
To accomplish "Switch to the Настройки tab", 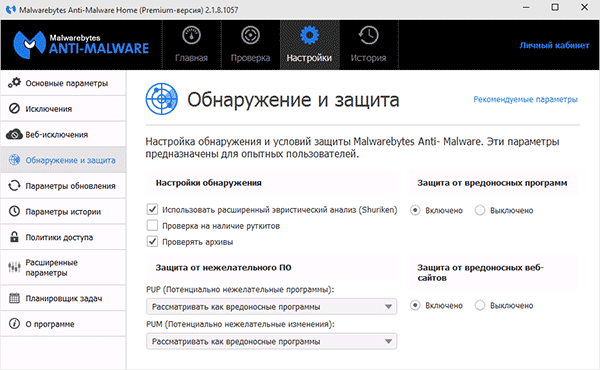I will (x=309, y=45).
